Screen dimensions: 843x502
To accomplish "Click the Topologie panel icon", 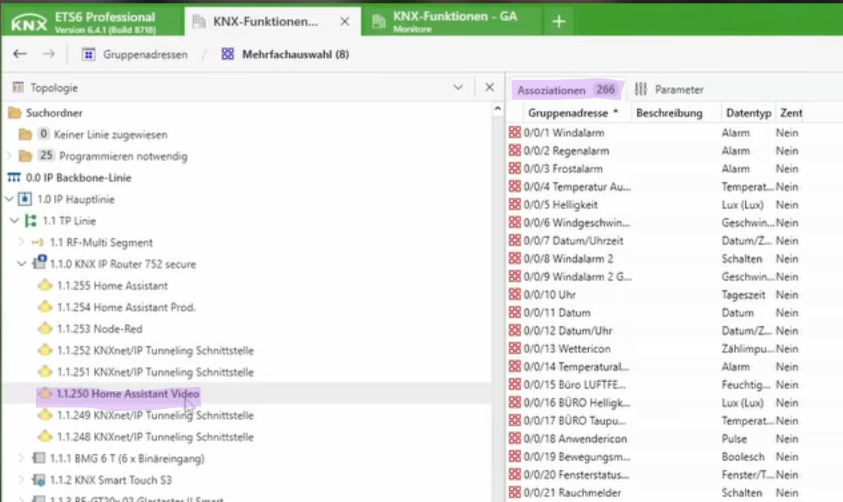I will (18, 87).
